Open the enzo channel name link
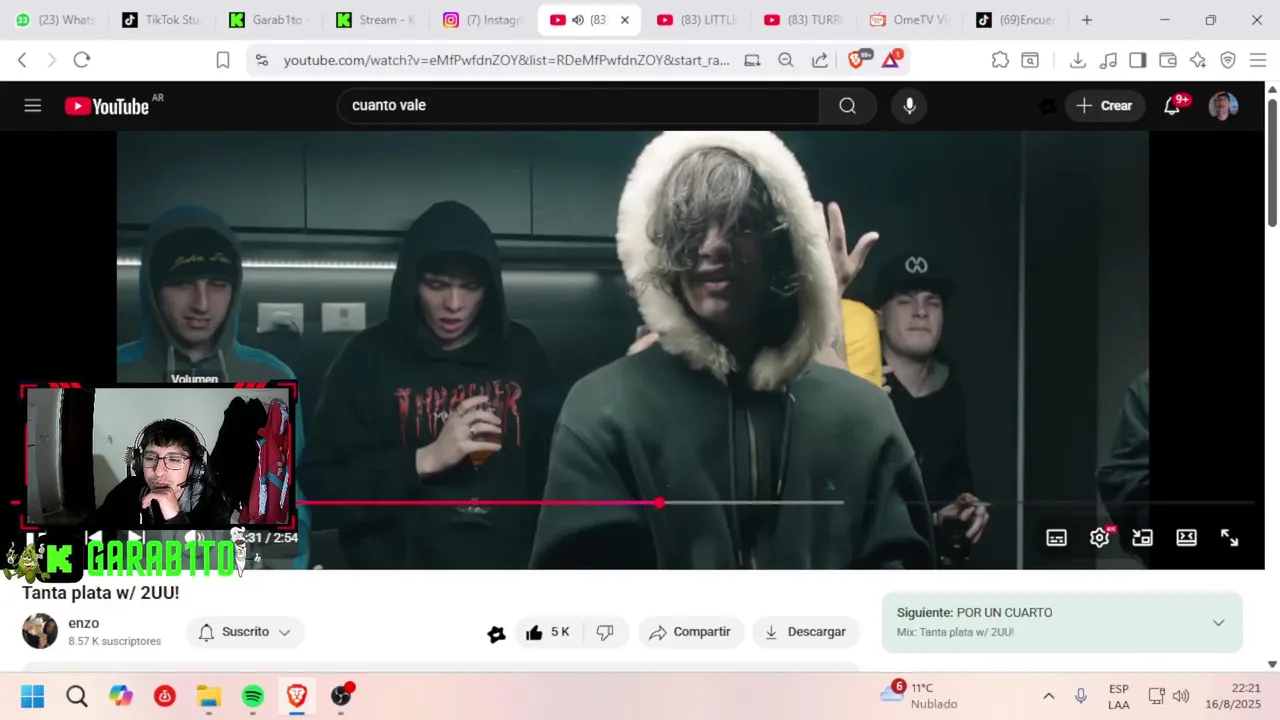The image size is (1280, 720). click(x=84, y=623)
